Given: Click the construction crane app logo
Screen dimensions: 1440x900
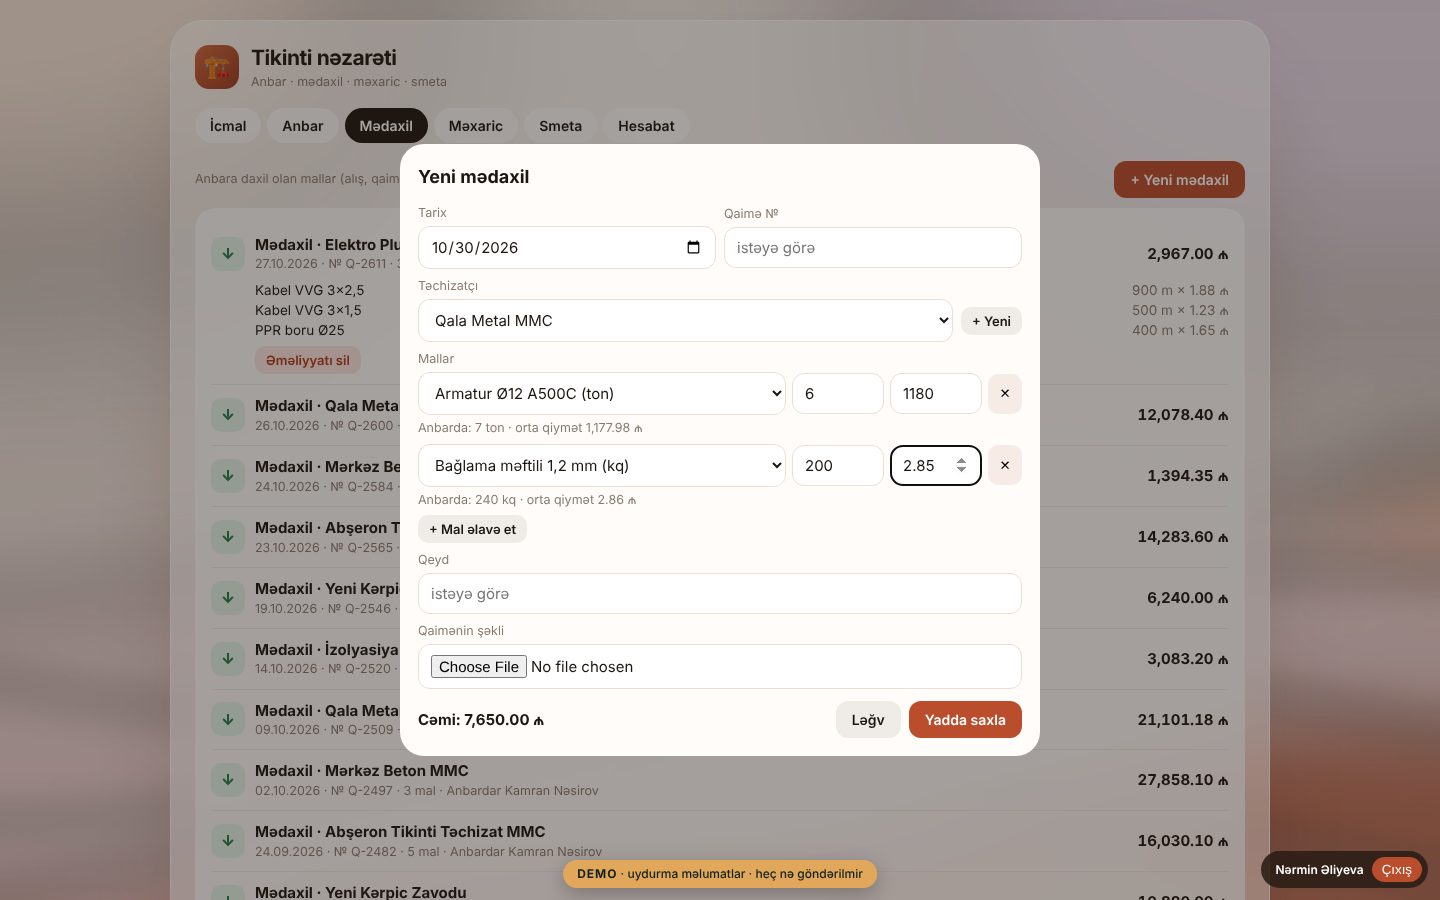Looking at the screenshot, I should 217,67.
